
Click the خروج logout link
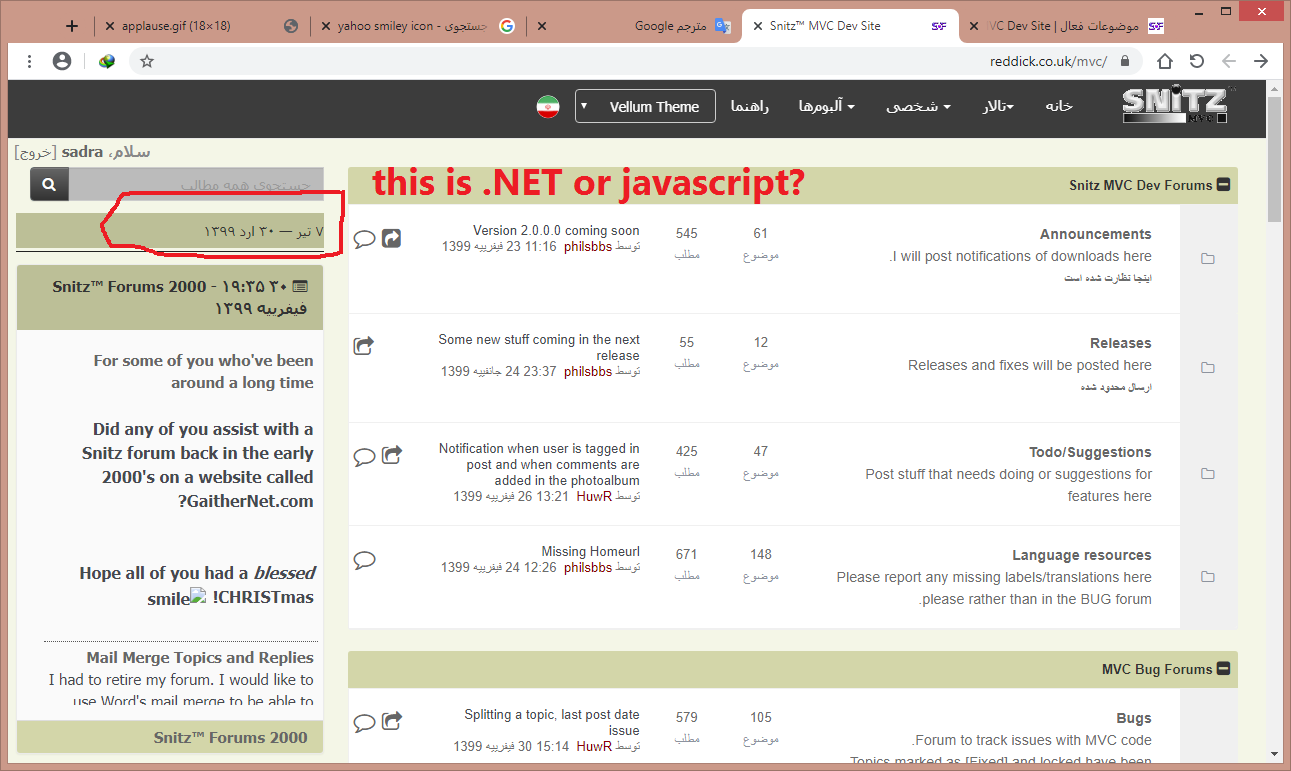(35, 152)
